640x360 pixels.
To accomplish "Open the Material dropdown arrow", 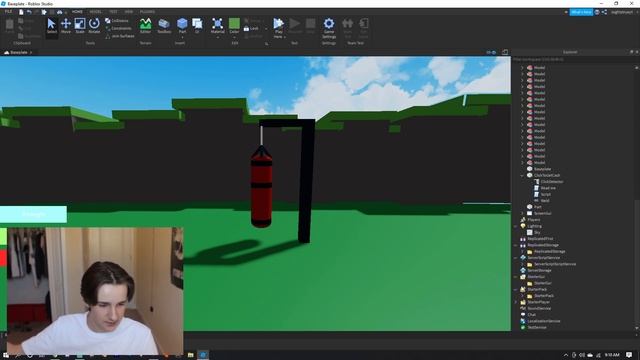I will 218,37.
